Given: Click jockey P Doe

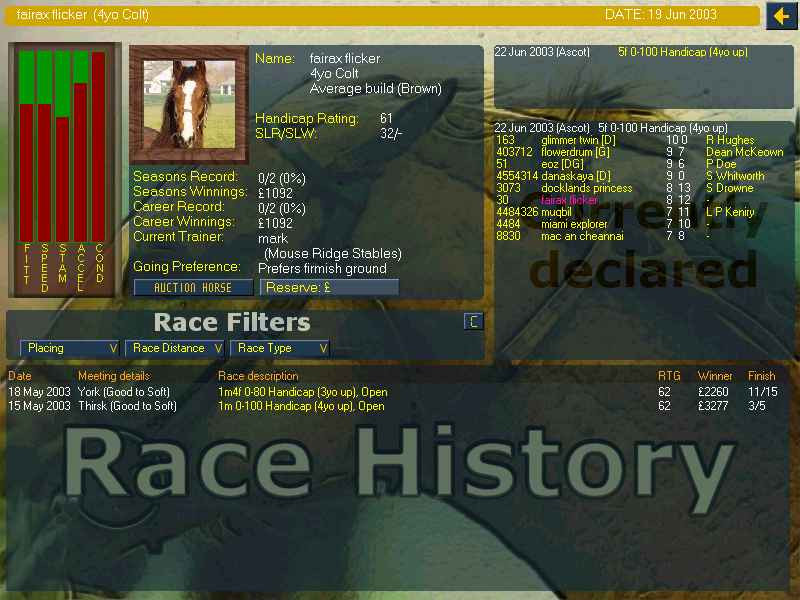Looking at the screenshot, I should (x=721, y=164).
